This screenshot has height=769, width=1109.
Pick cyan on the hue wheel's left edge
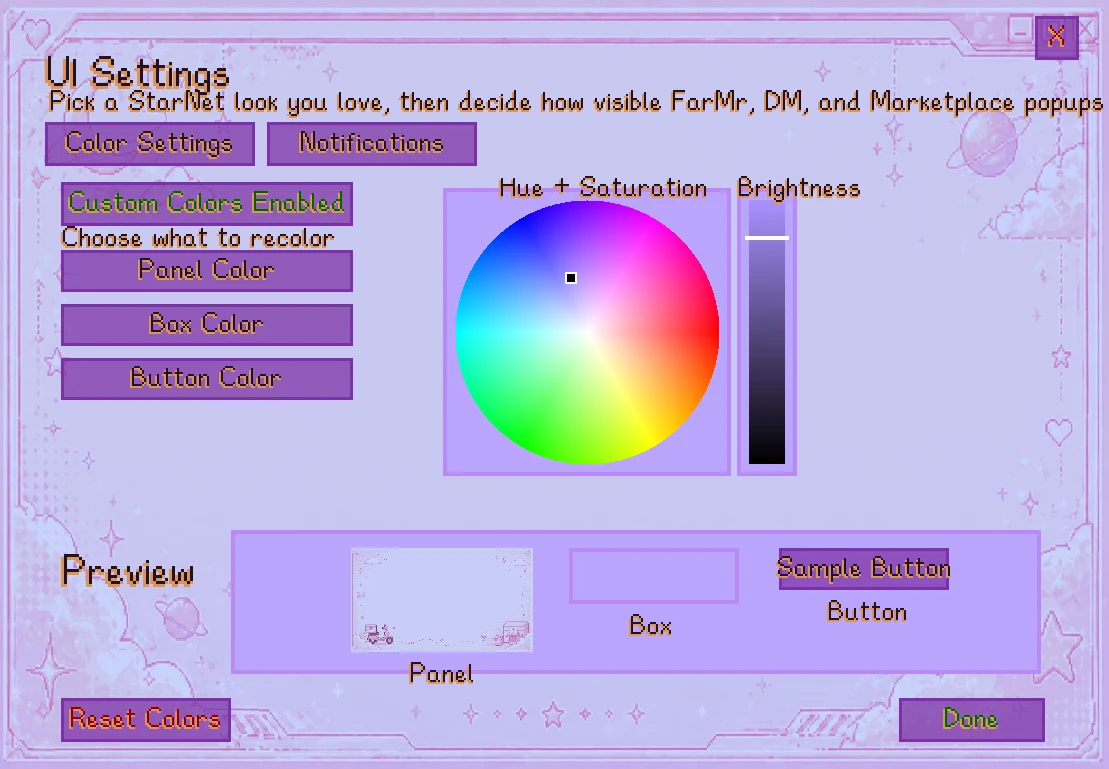(x=463, y=333)
